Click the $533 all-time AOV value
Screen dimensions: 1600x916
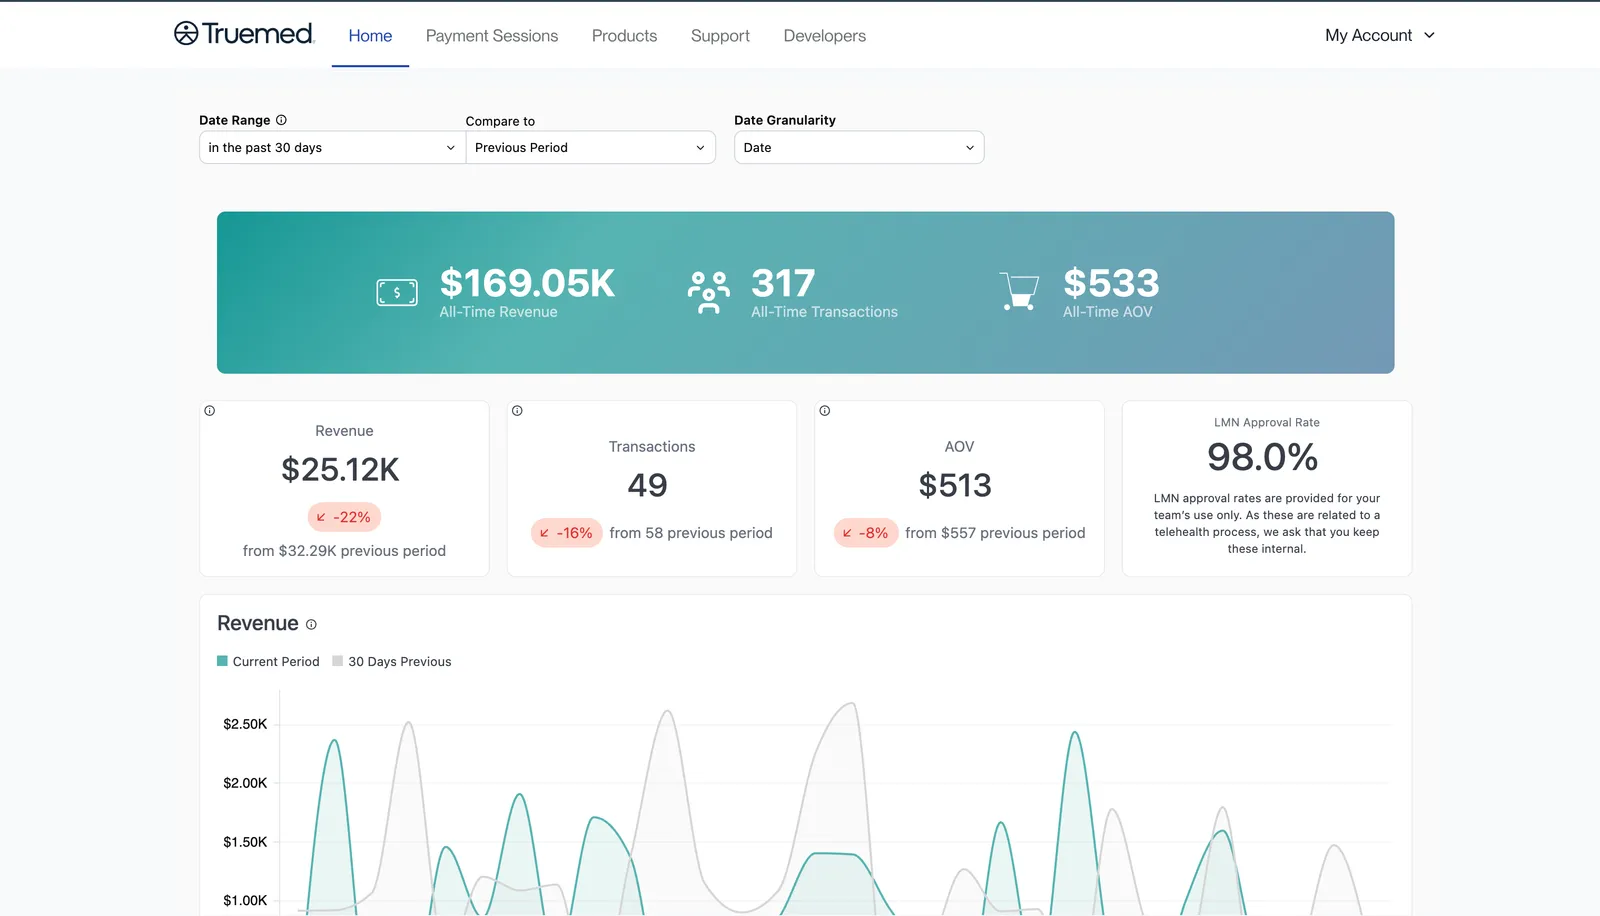[x=1111, y=283]
